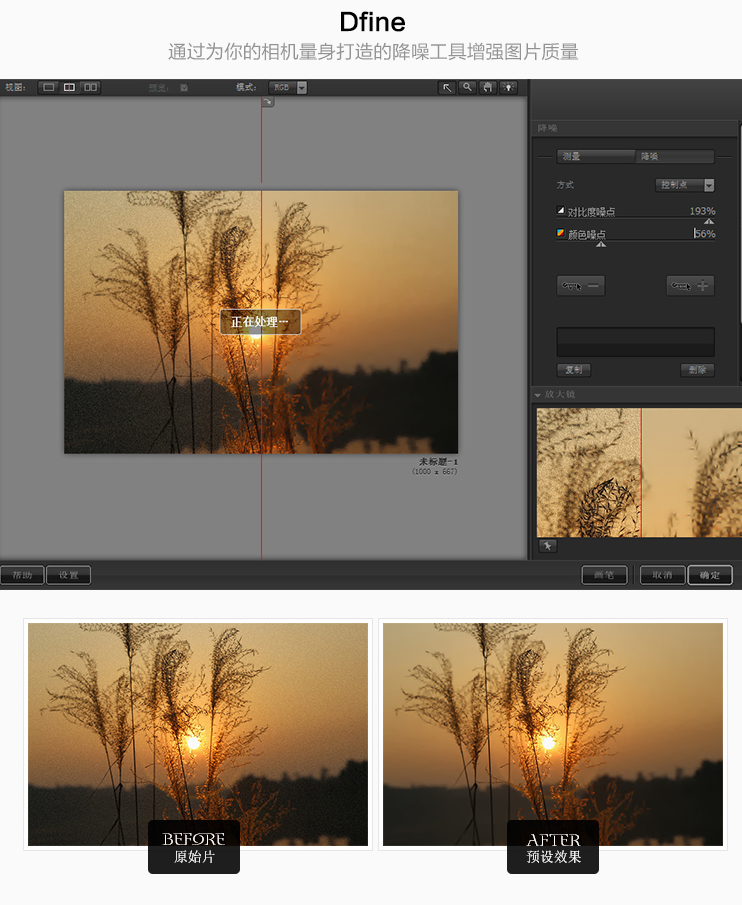Adjust the 对比度噪点 slider handle
This screenshot has height=905, width=742.
[x=709, y=222]
